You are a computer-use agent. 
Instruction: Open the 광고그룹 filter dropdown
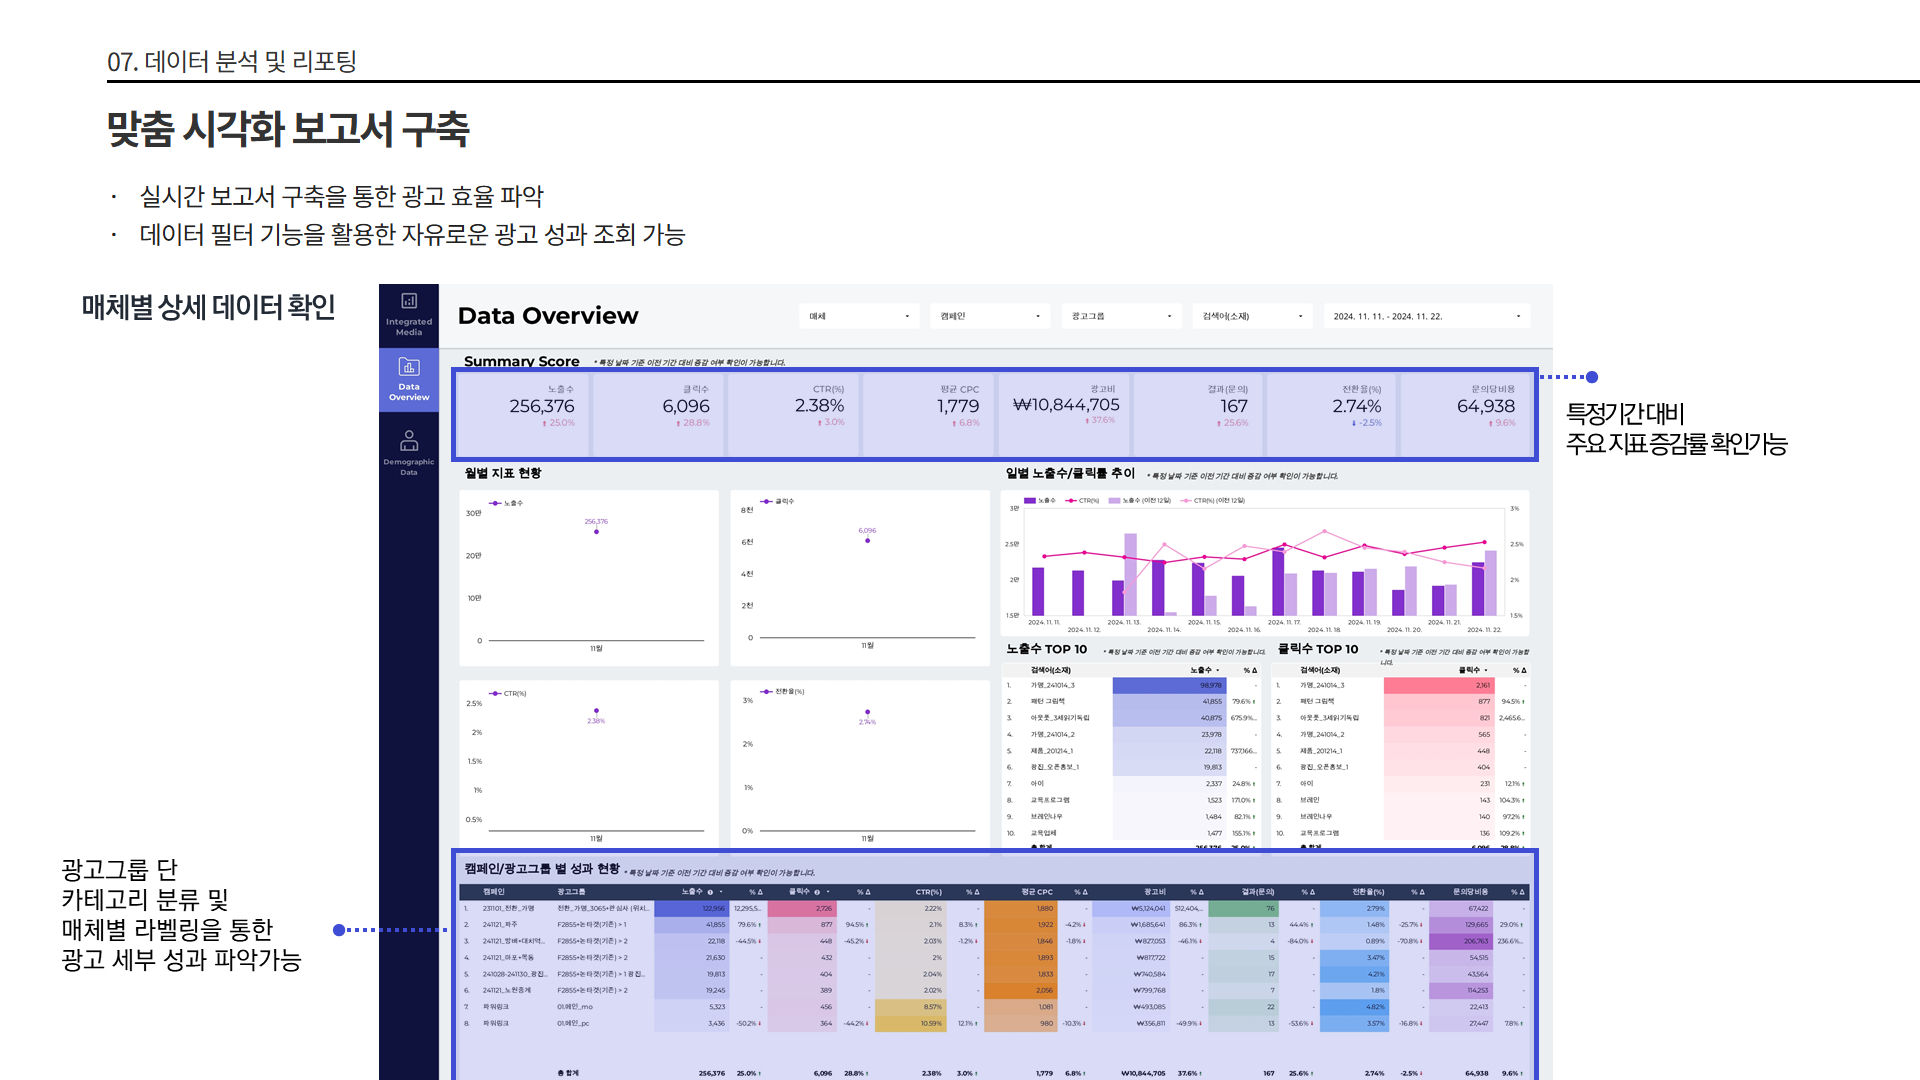point(1121,316)
